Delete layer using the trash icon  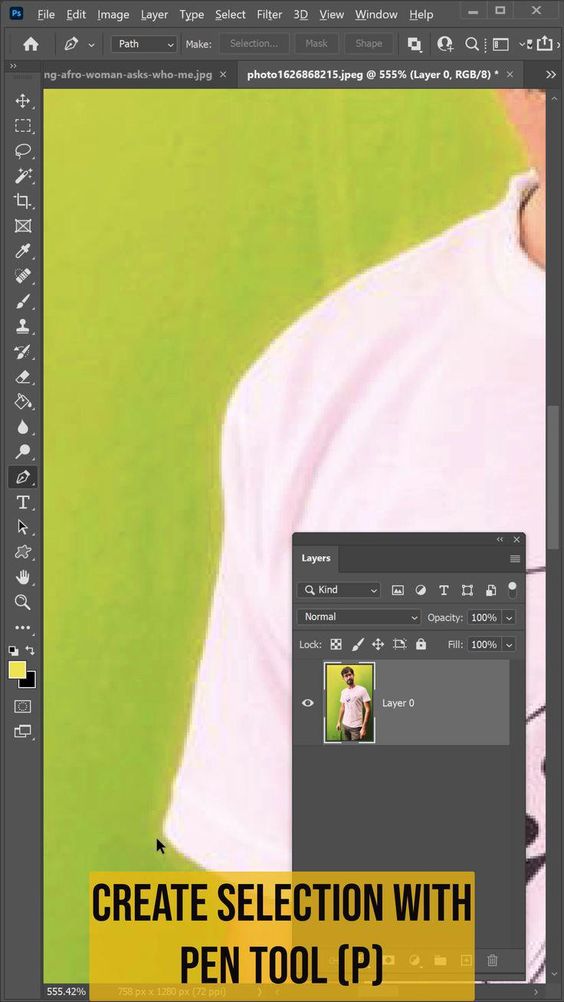pyautogui.click(x=492, y=960)
